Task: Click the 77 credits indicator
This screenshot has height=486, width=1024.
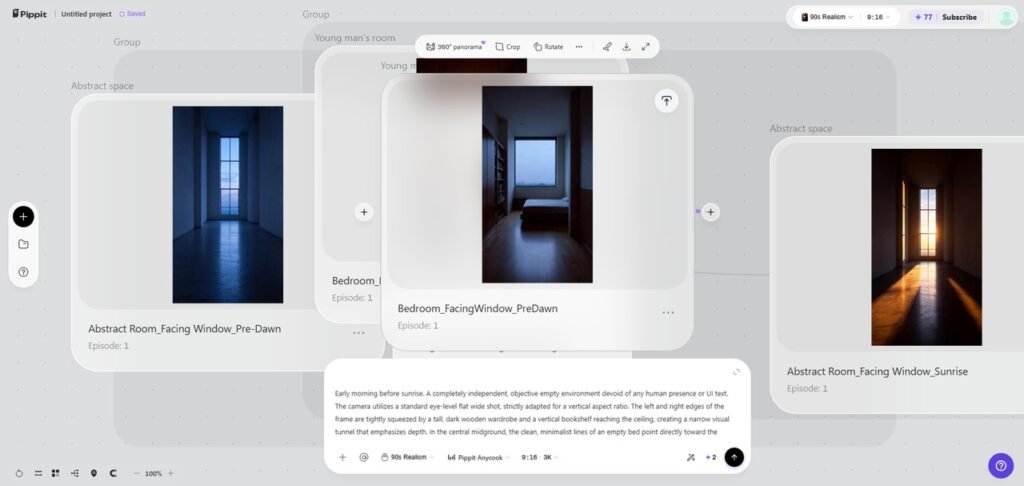Action: [923, 17]
